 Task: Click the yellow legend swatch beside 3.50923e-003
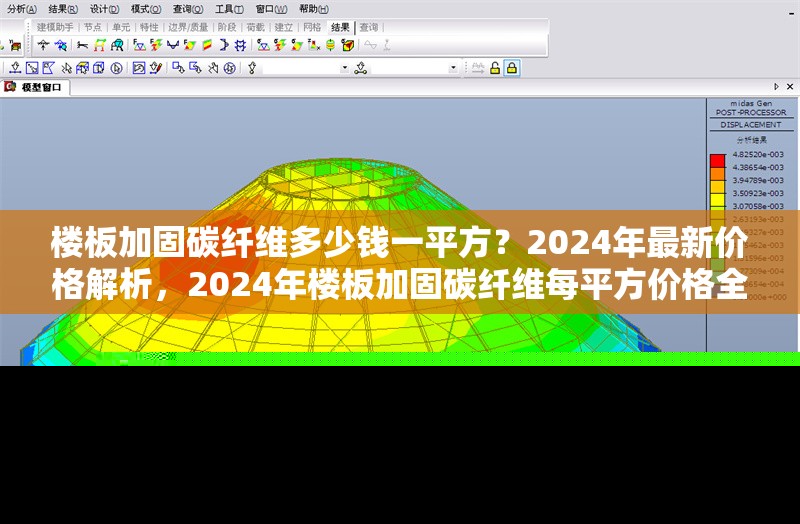[x=717, y=199]
